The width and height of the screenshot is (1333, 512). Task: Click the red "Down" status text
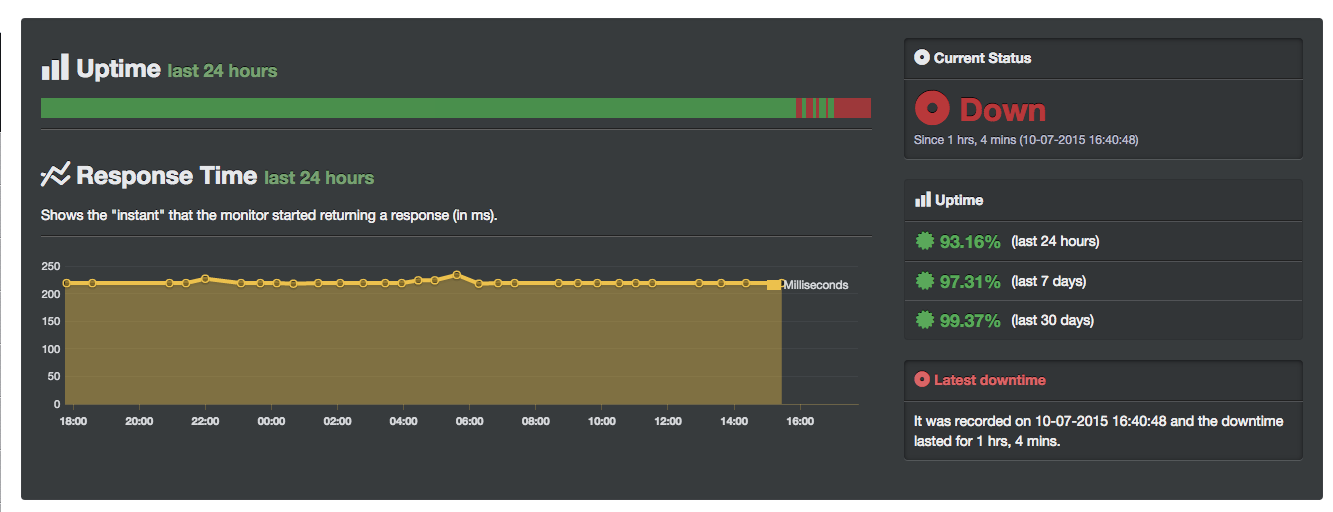[1002, 110]
